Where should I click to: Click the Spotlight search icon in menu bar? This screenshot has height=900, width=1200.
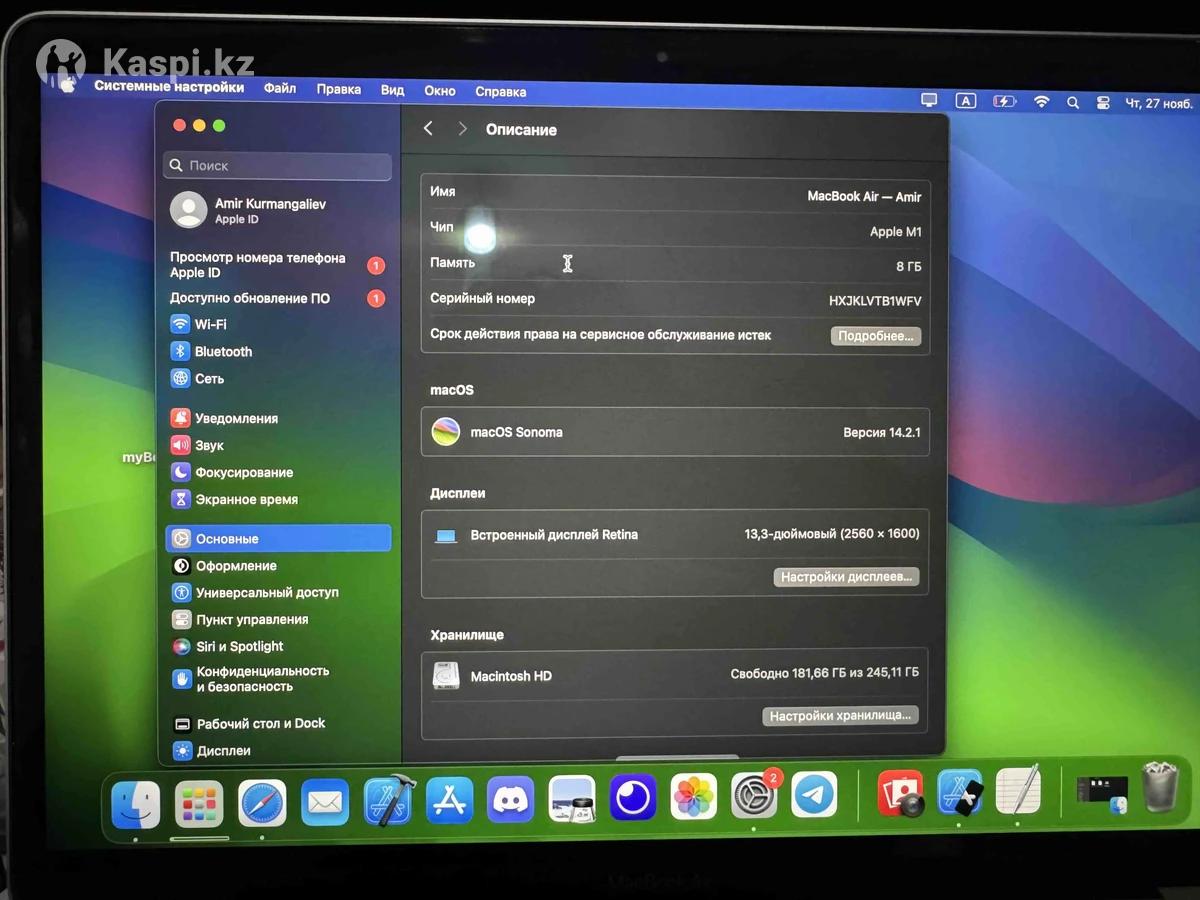[x=1072, y=102]
